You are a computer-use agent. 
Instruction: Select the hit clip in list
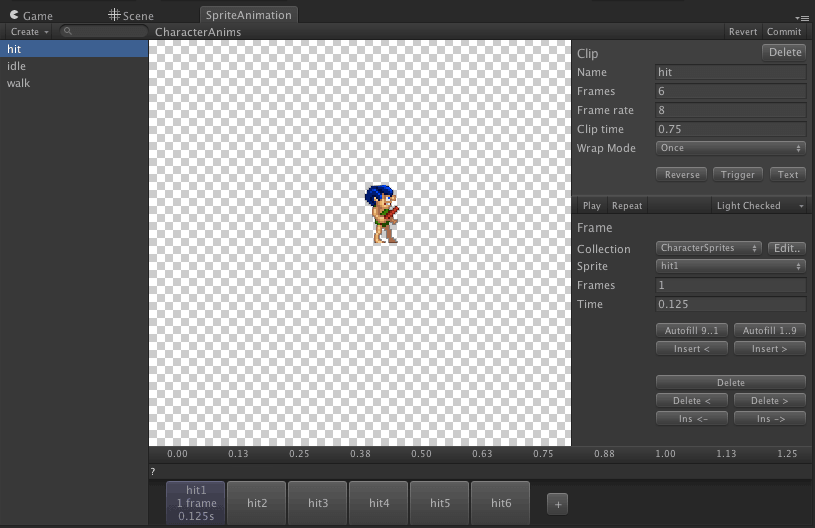click(x=74, y=49)
